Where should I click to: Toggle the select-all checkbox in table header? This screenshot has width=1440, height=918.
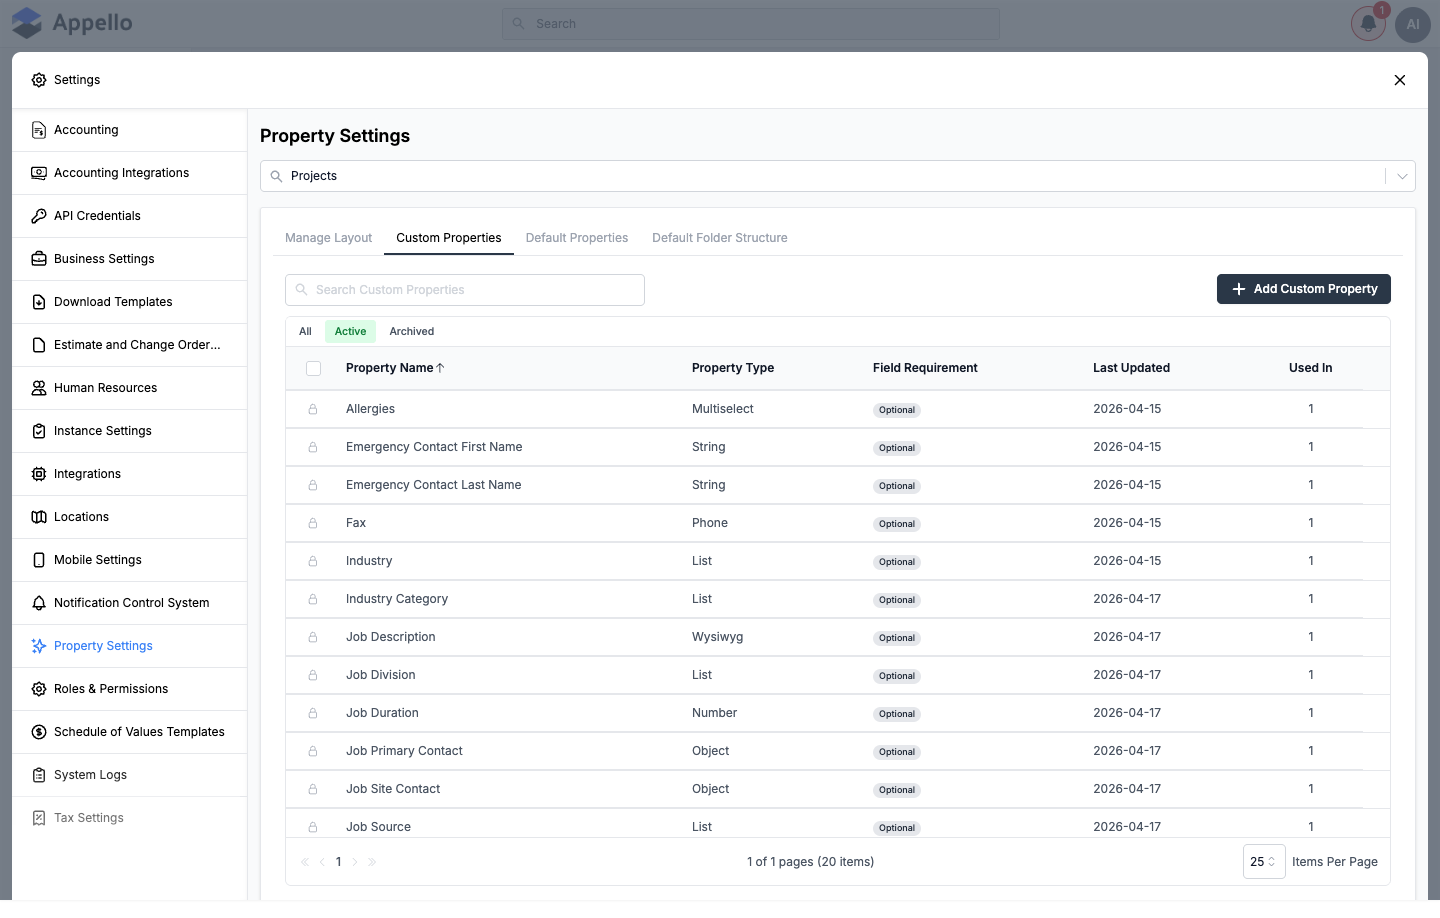pos(313,368)
